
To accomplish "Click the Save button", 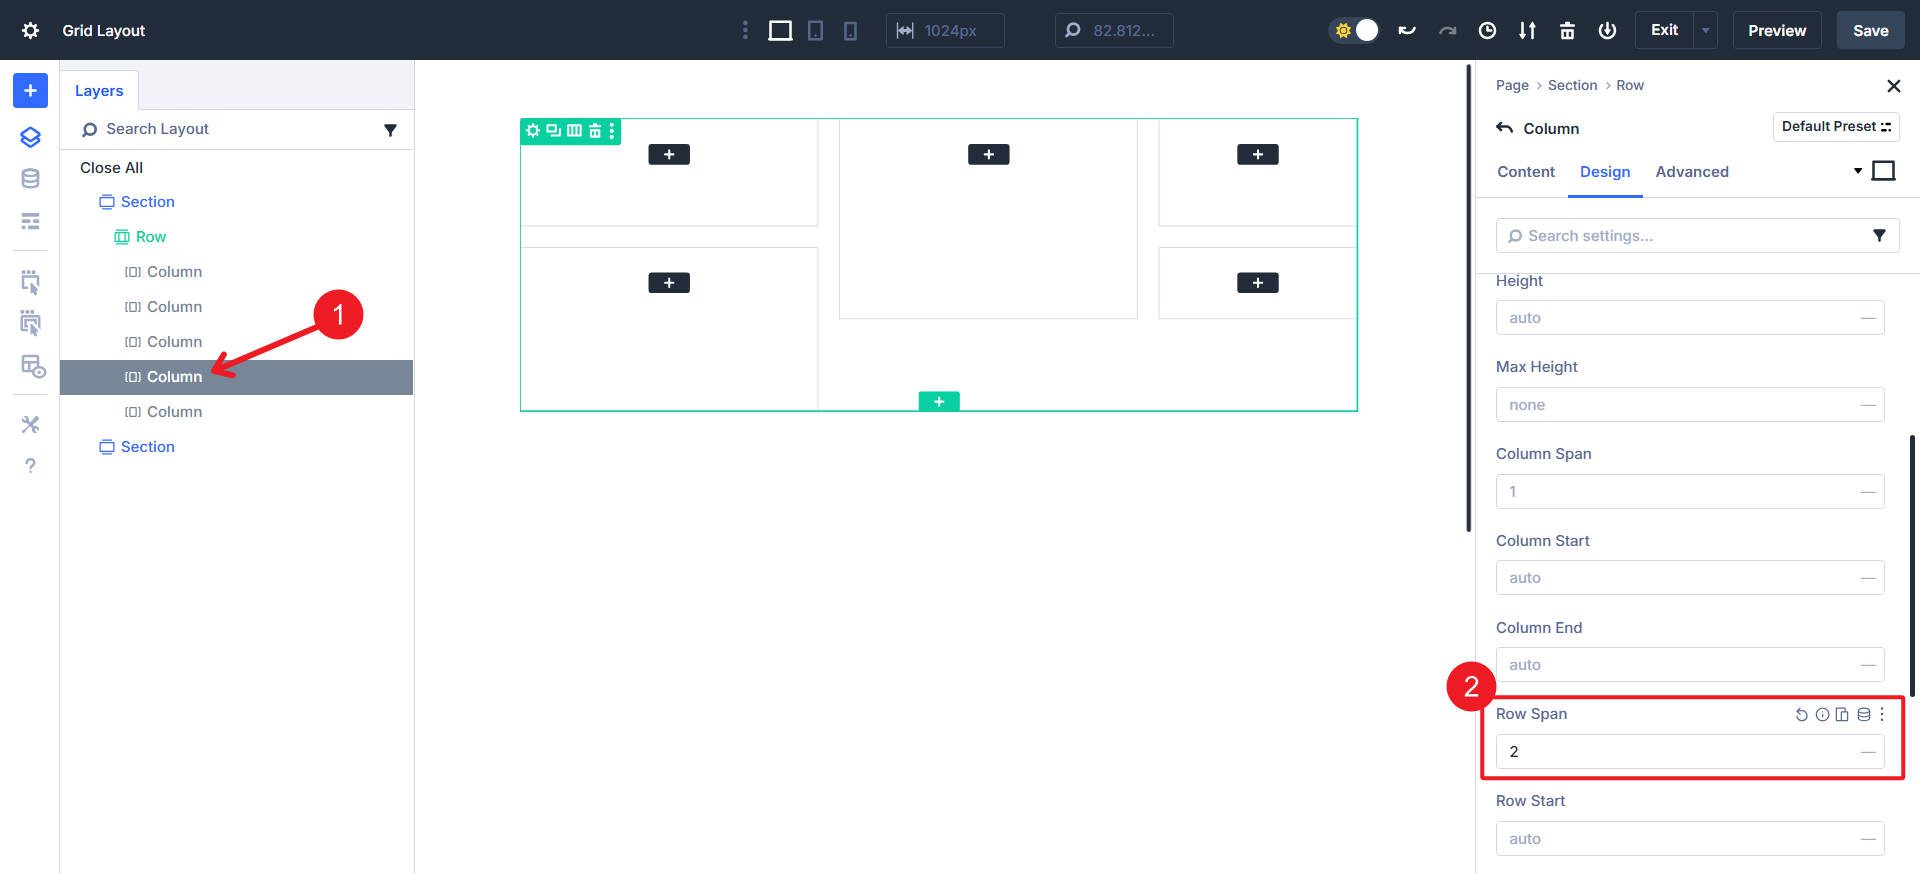I will pos(1870,30).
